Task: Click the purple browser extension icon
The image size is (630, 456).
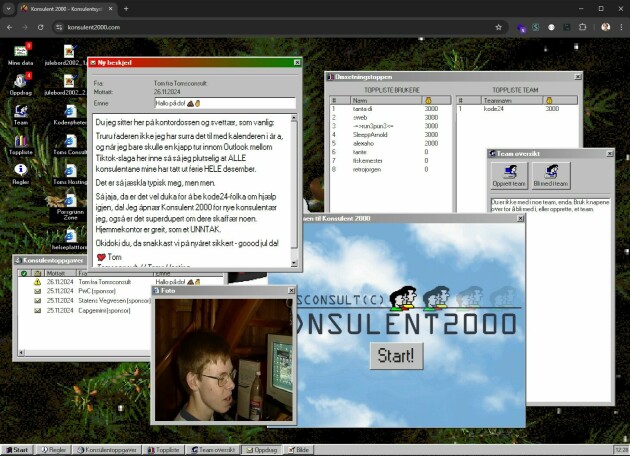Action: coord(521,27)
